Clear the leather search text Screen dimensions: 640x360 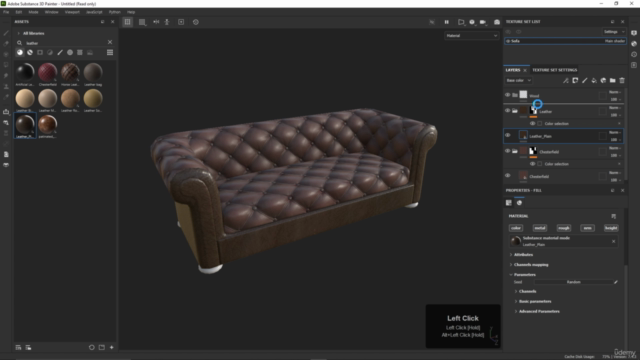pyautogui.click(x=110, y=42)
